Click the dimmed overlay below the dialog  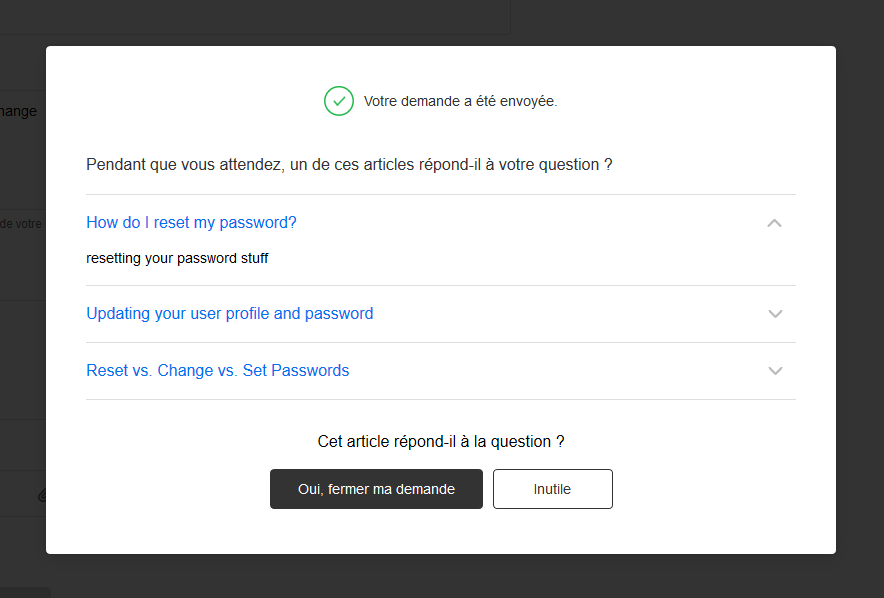(x=441, y=577)
